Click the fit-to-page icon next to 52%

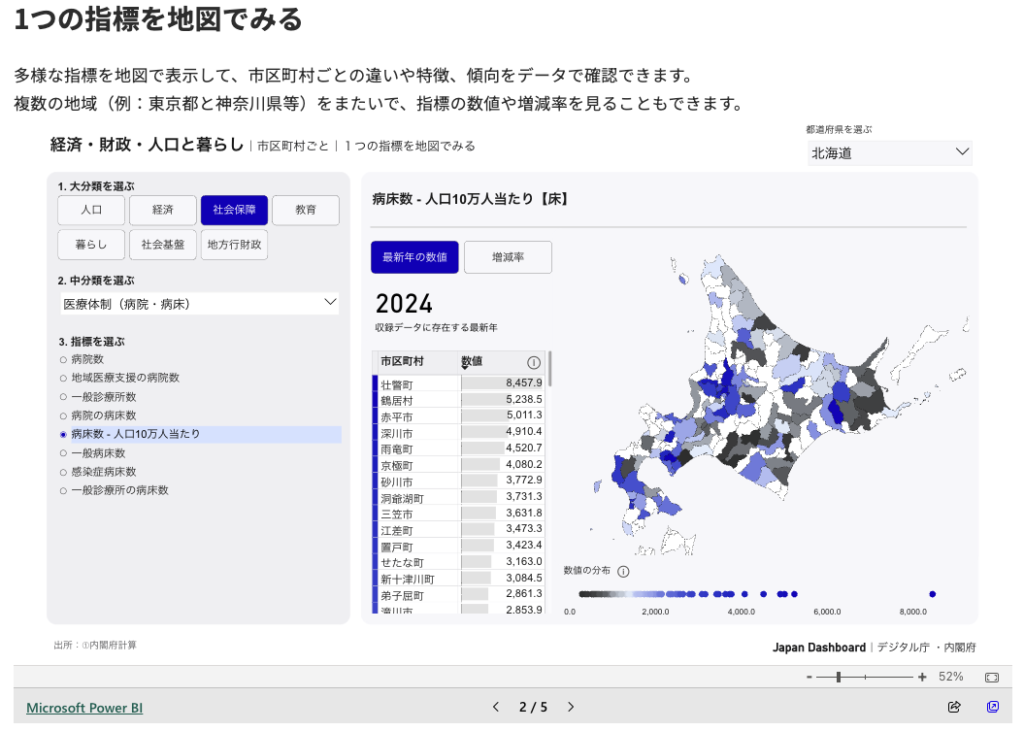pyautogui.click(x=991, y=677)
